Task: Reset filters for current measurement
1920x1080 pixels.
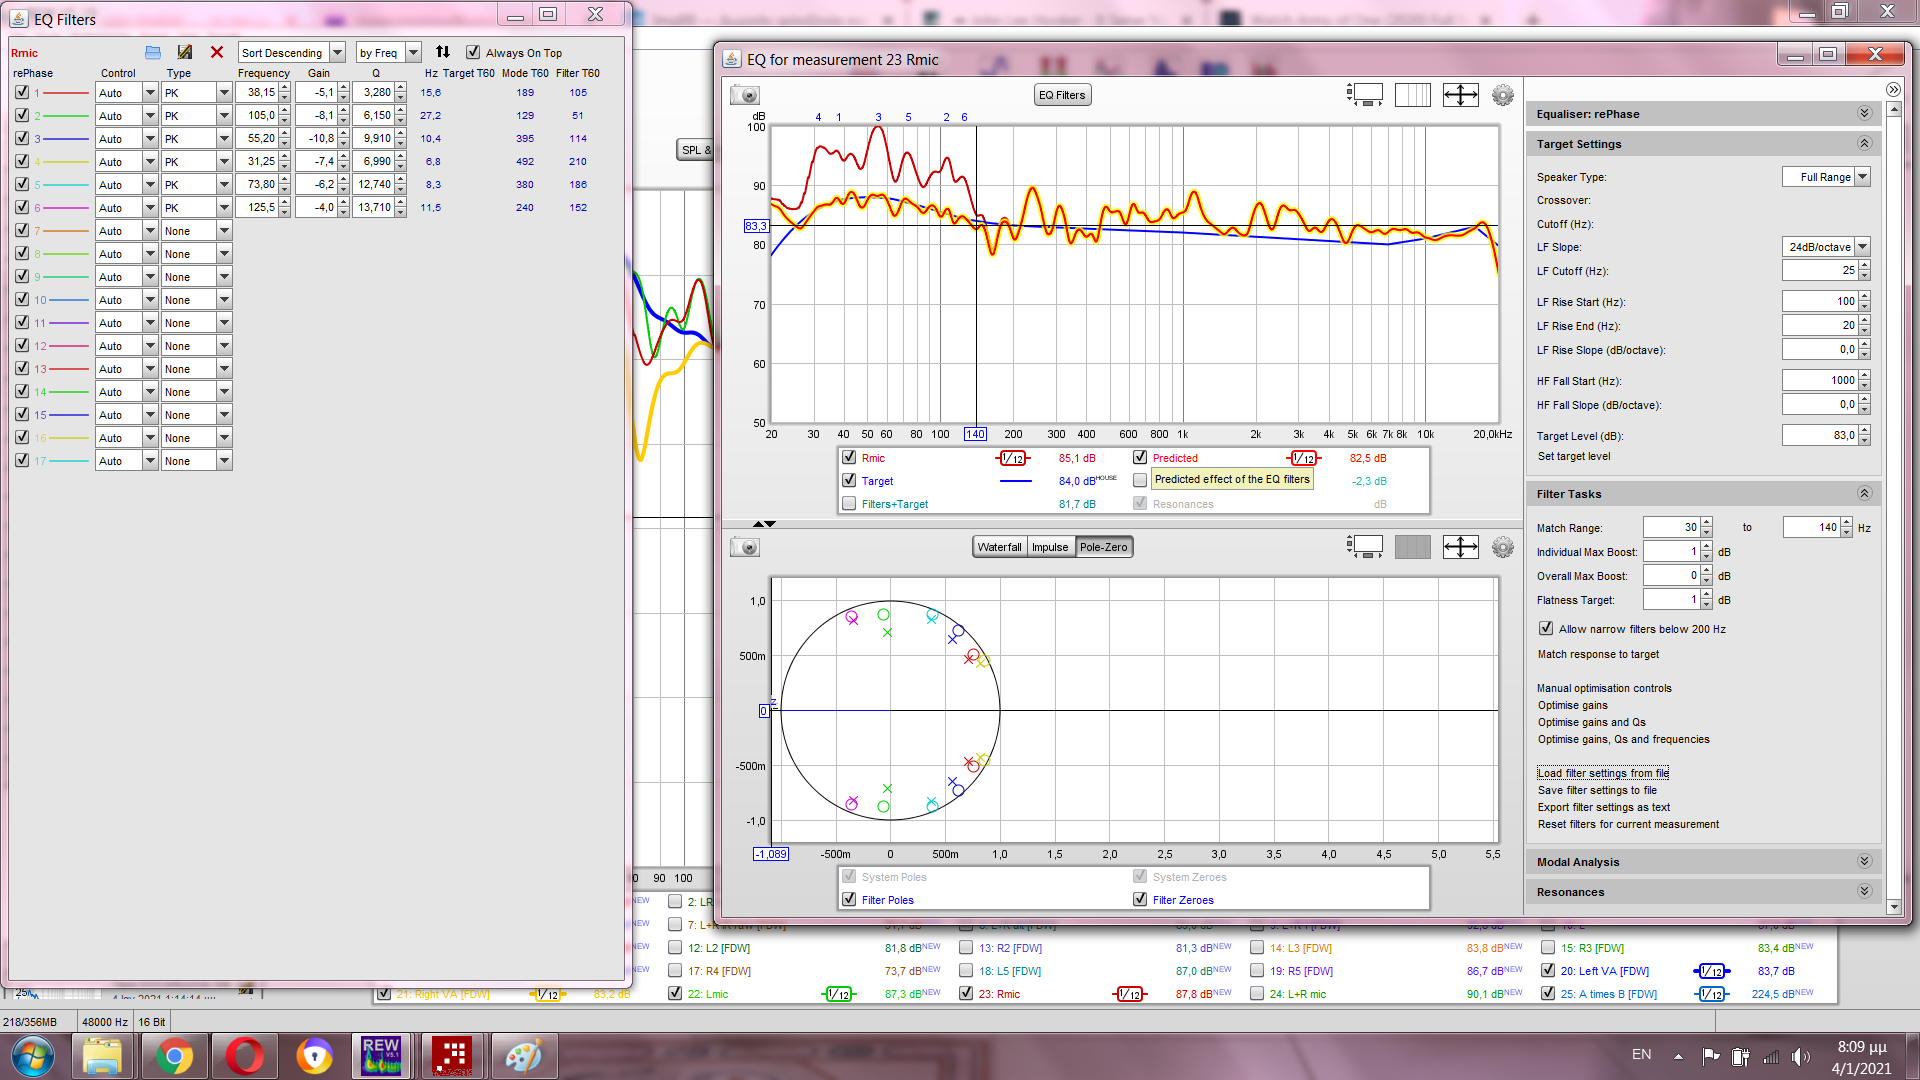Action: click(1628, 824)
